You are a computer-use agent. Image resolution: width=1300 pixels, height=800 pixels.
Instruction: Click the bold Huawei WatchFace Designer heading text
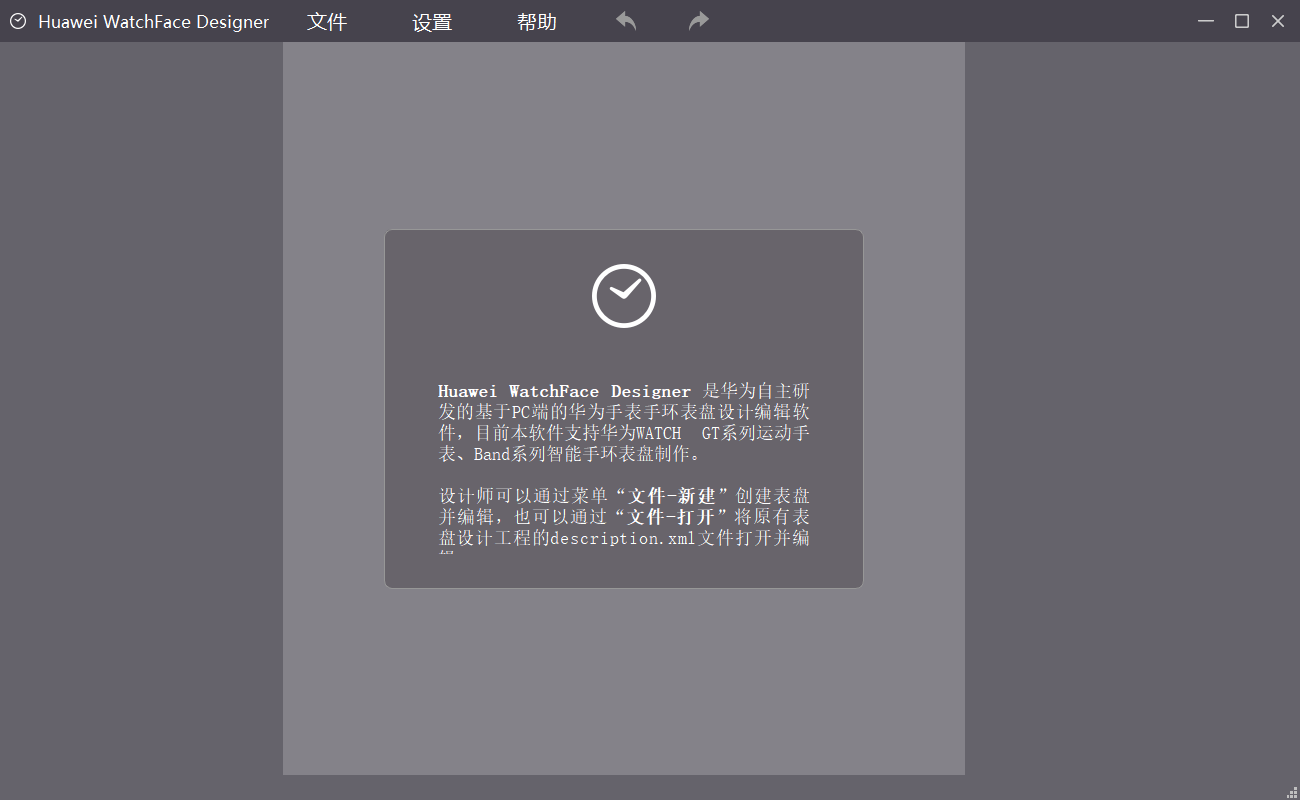[x=564, y=391]
